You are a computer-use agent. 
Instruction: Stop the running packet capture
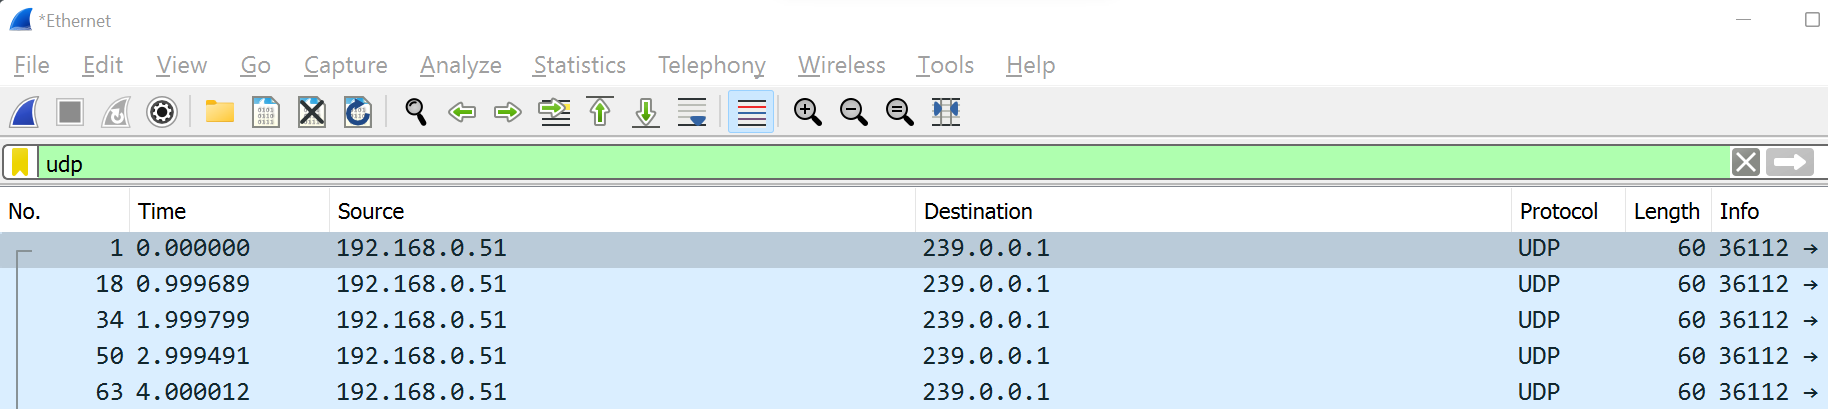tap(70, 112)
